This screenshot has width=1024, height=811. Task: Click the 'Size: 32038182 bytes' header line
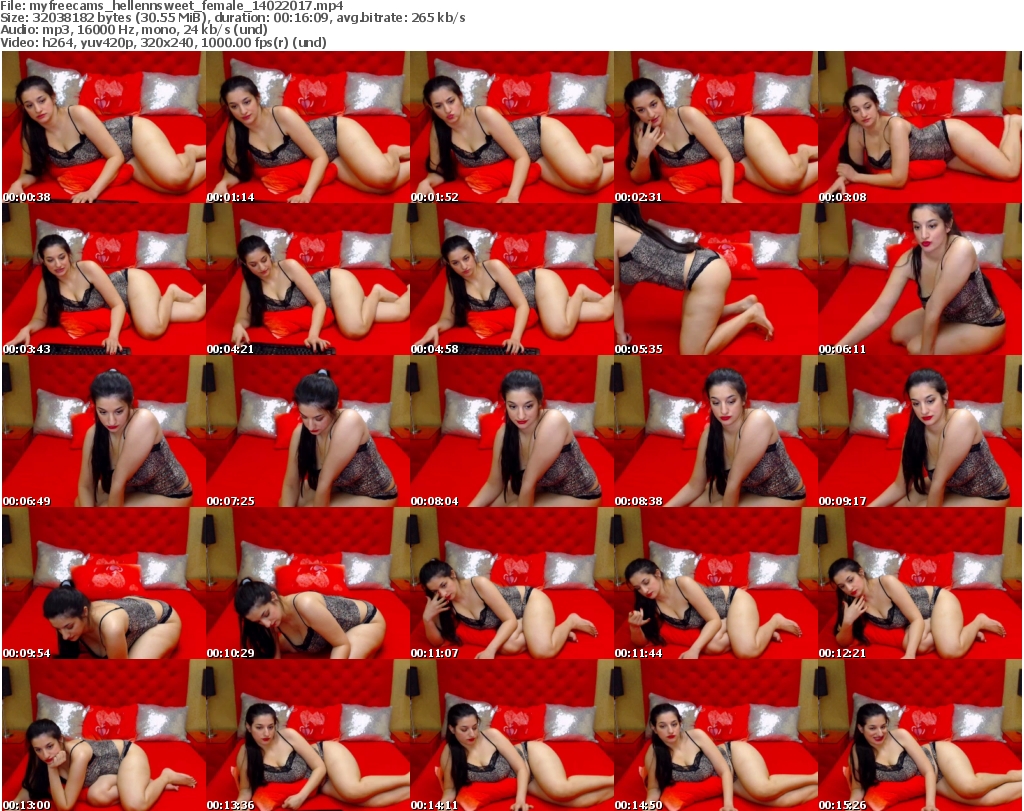[x=232, y=18]
